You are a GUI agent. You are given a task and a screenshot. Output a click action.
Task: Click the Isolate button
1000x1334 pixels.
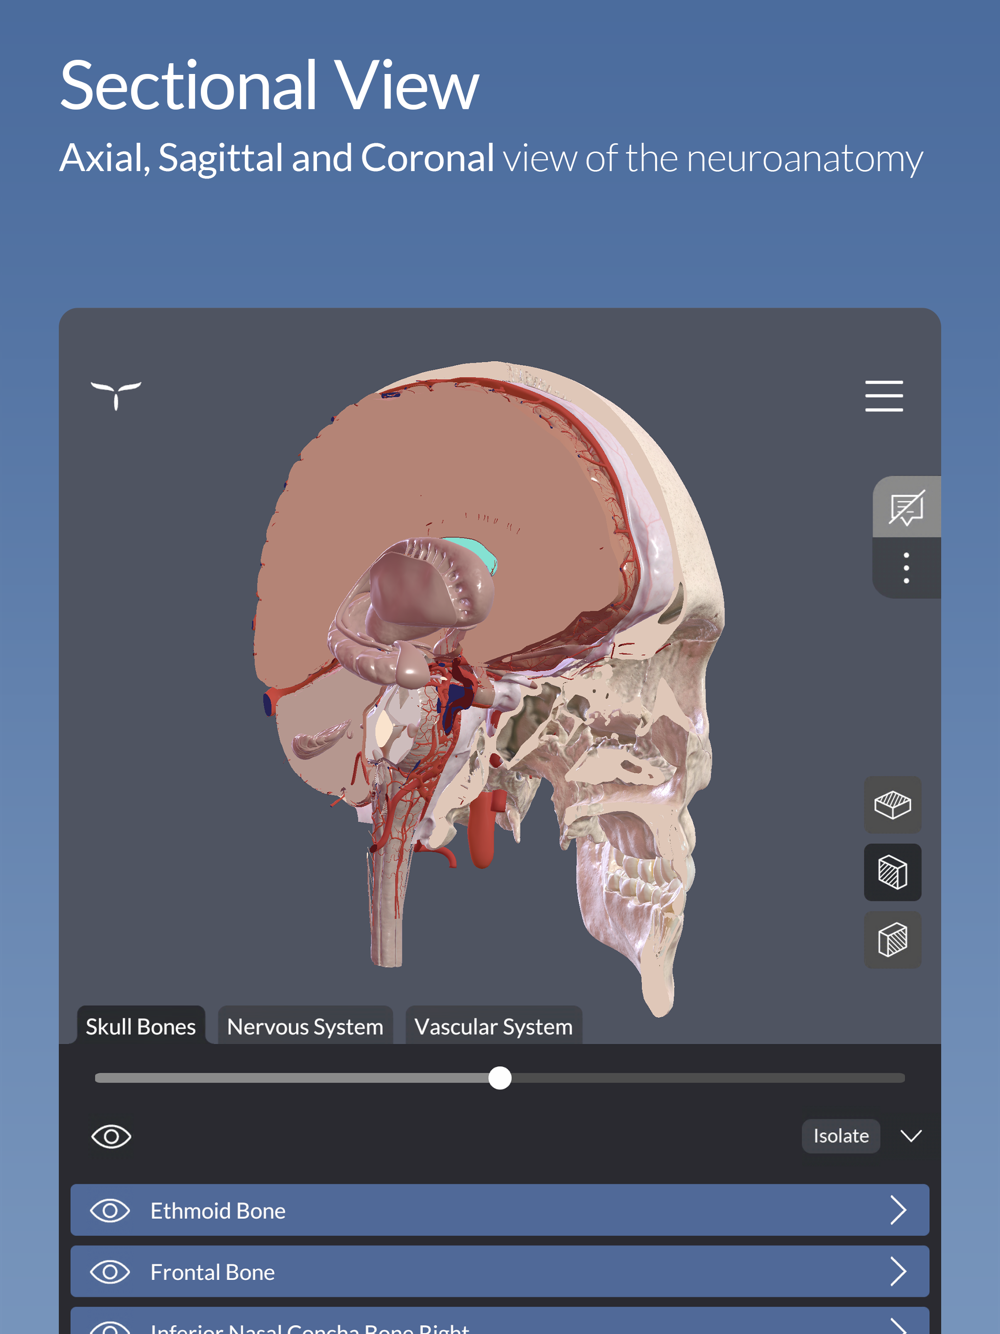point(841,1136)
